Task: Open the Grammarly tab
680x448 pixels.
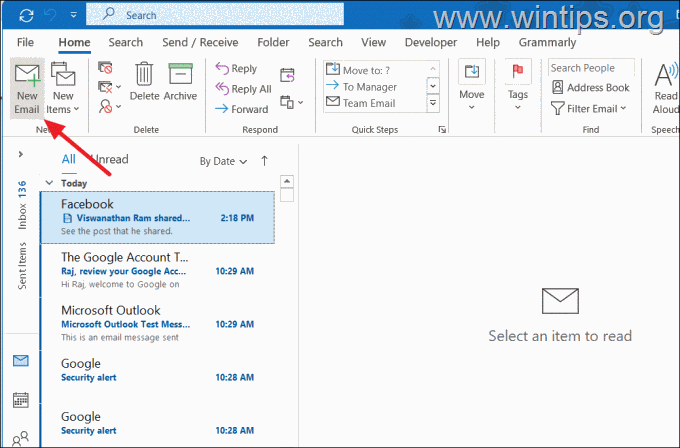Action: click(x=547, y=43)
